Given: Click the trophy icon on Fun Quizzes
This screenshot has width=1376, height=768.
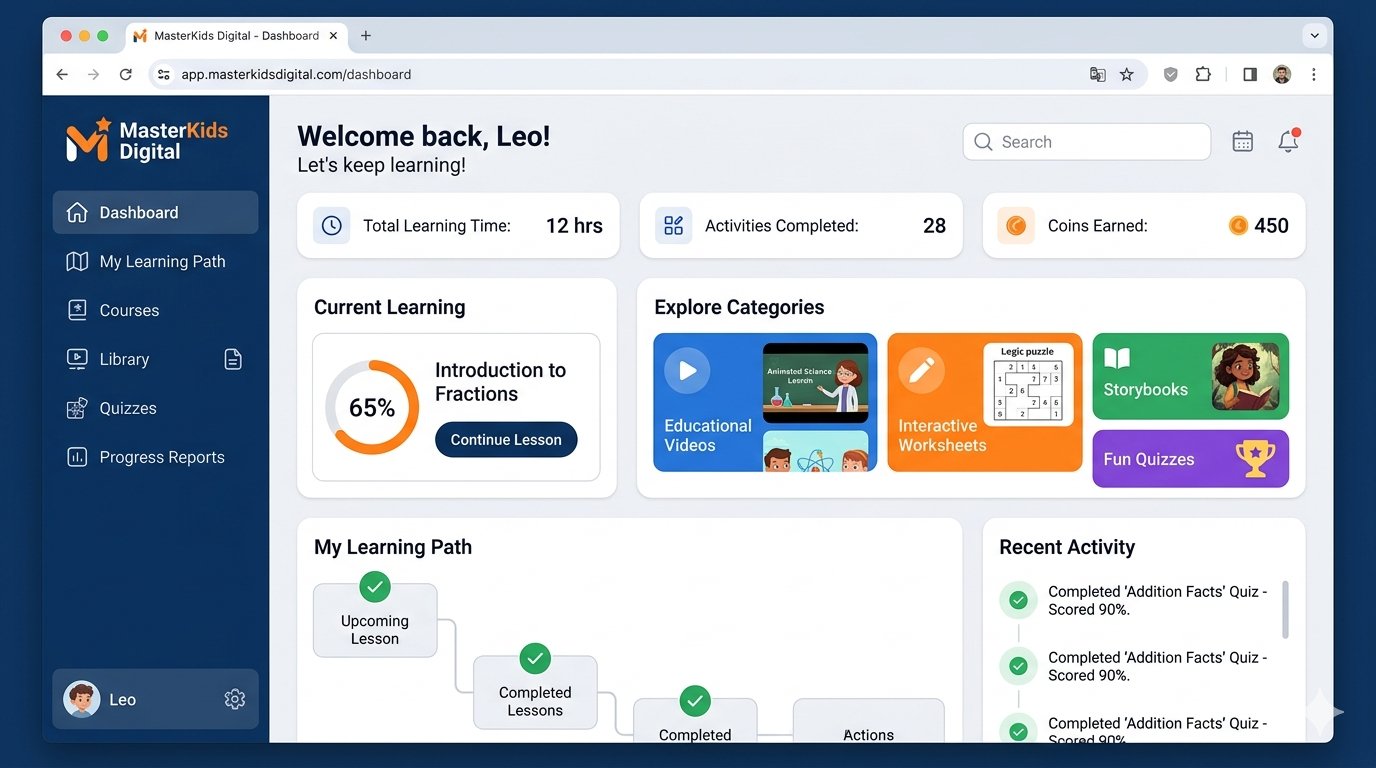Looking at the screenshot, I should pyautogui.click(x=1255, y=458).
